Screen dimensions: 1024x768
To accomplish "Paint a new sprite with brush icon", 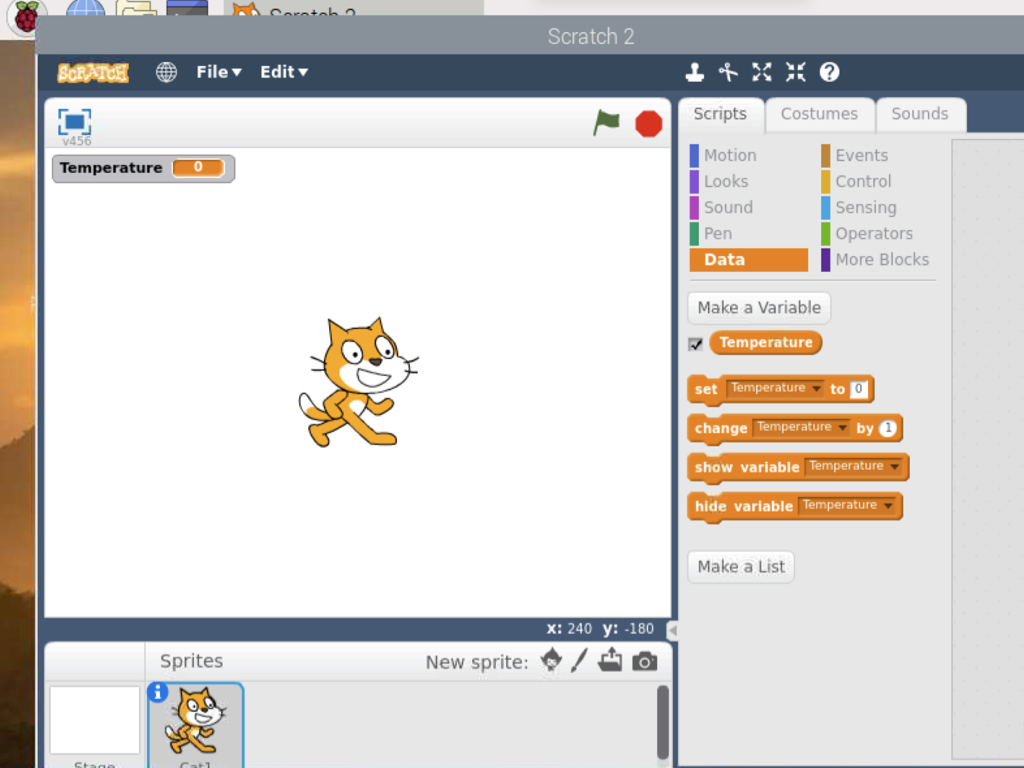I will tap(579, 660).
